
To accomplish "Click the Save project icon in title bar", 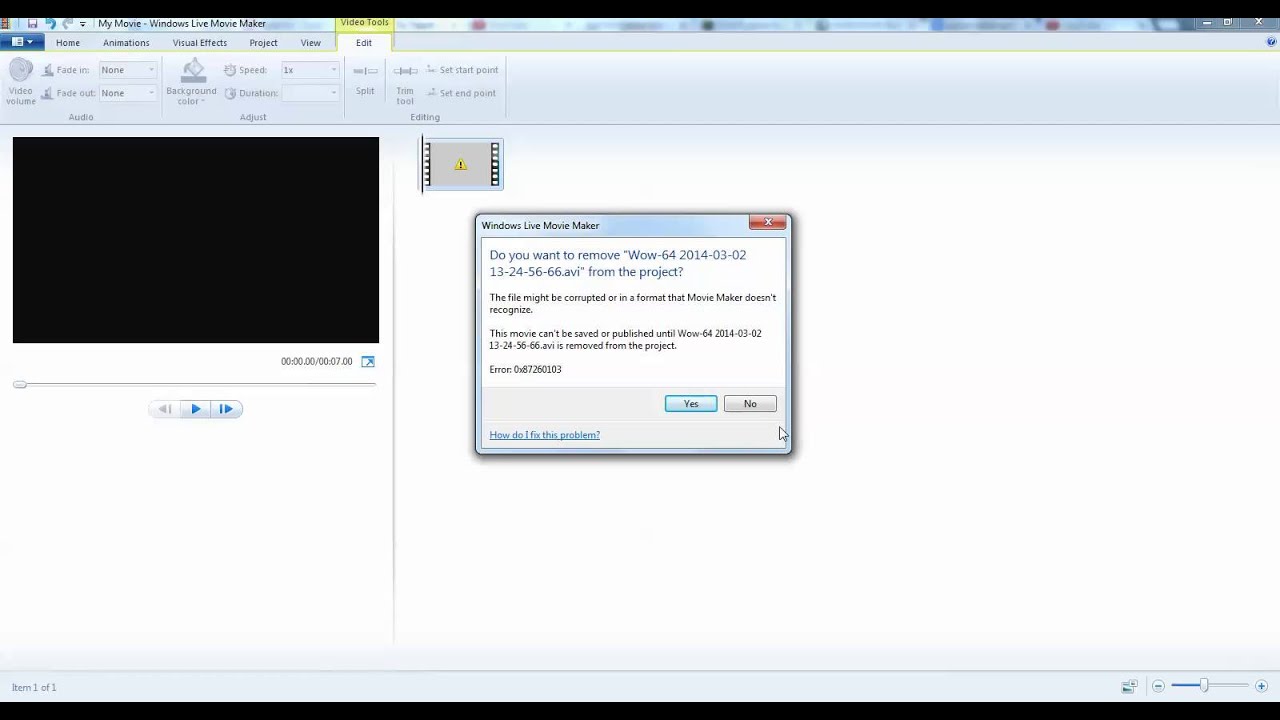I will point(32,23).
